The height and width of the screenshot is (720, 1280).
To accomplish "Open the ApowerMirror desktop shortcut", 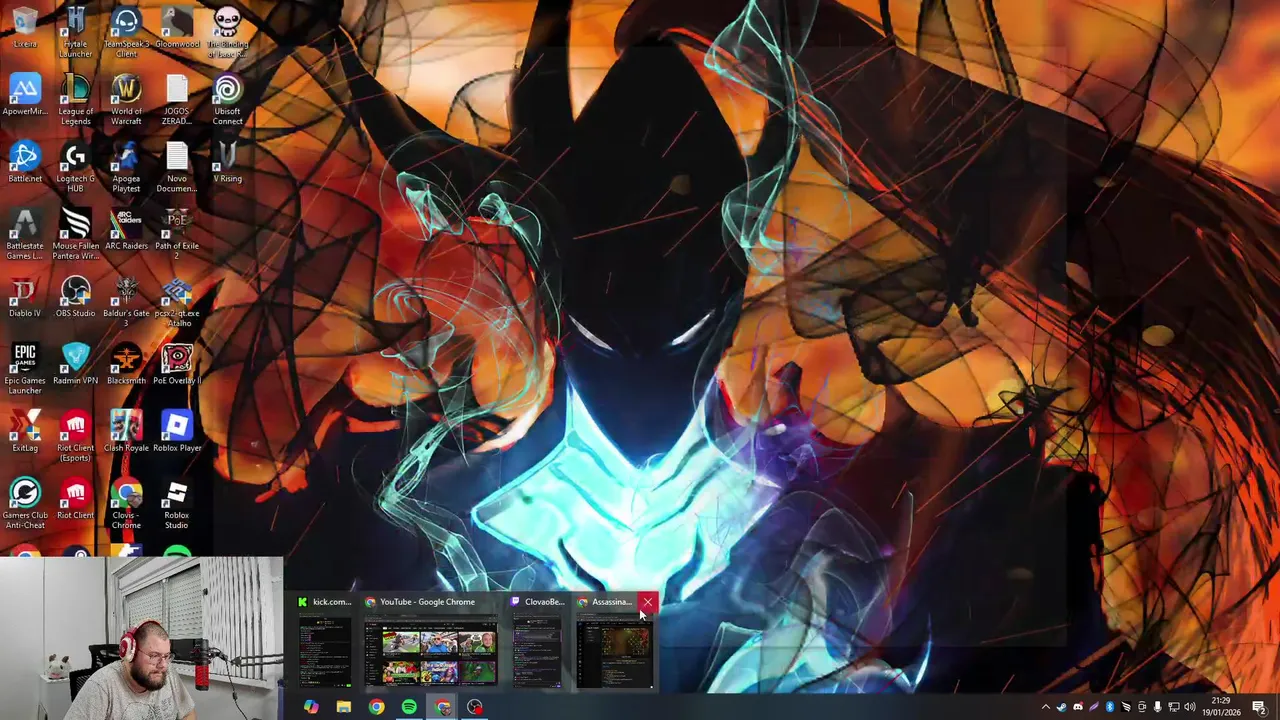I will tap(25, 95).
